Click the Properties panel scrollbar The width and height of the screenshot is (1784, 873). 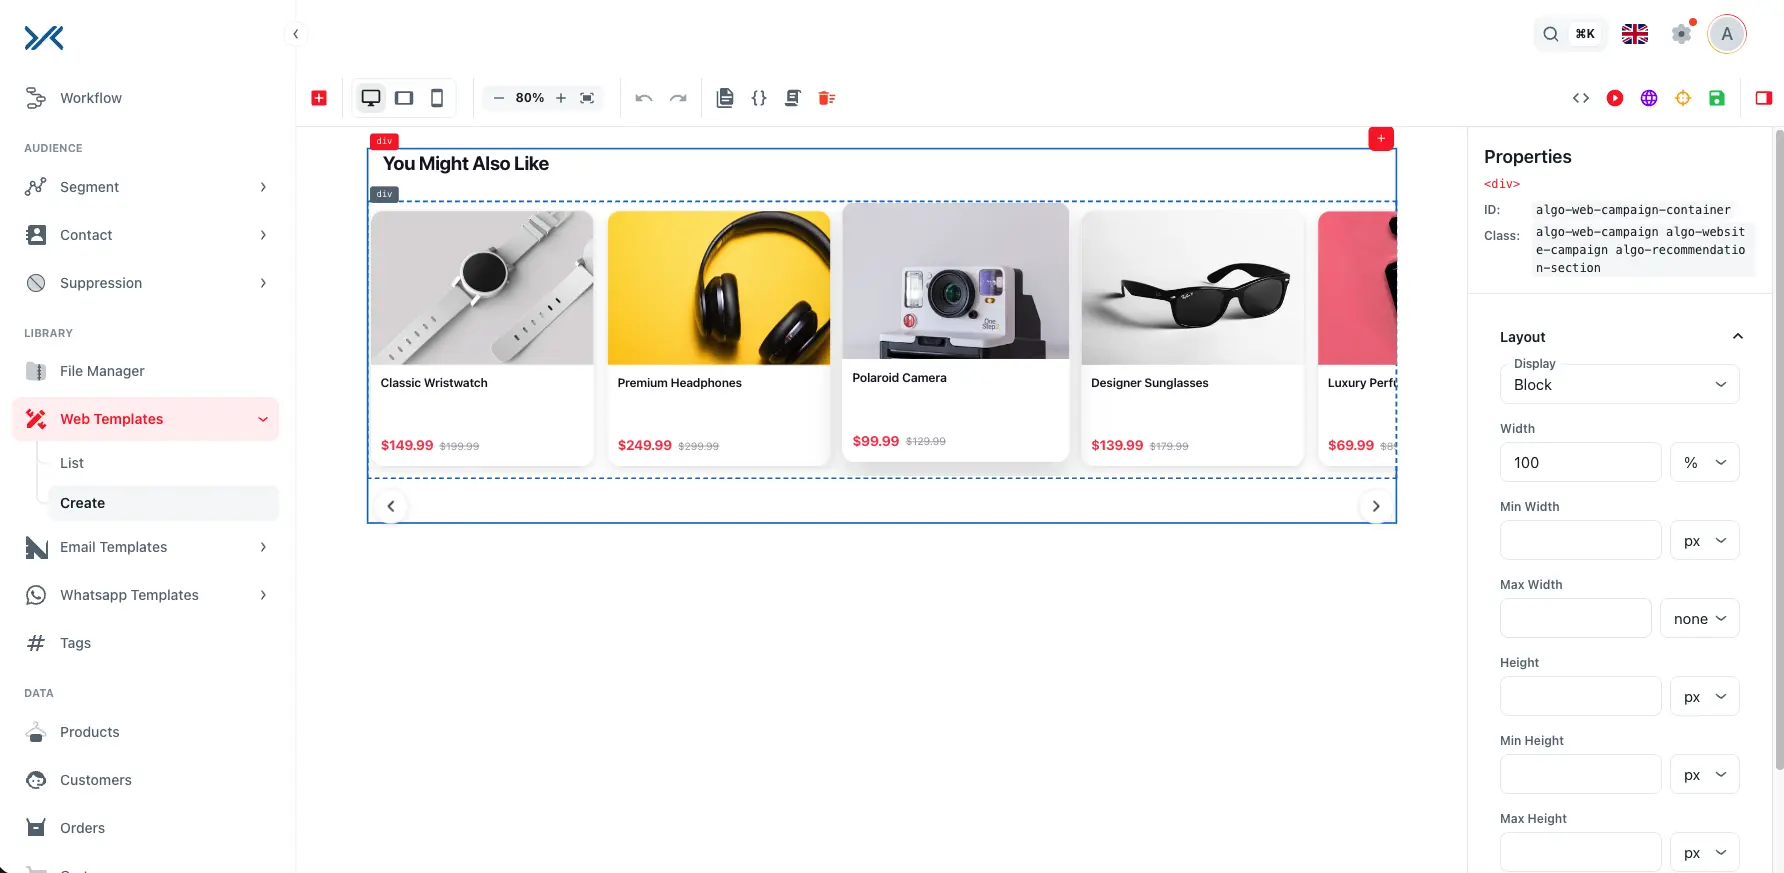[1779, 450]
